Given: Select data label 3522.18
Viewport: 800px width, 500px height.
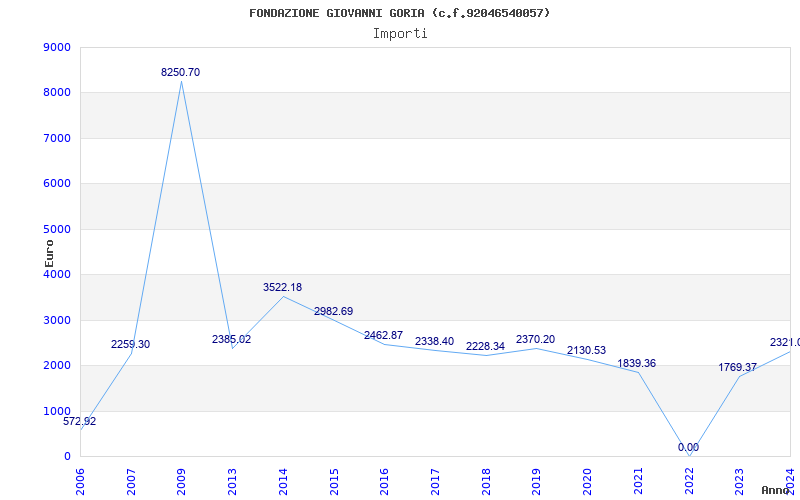Looking at the screenshot, I should point(283,287).
